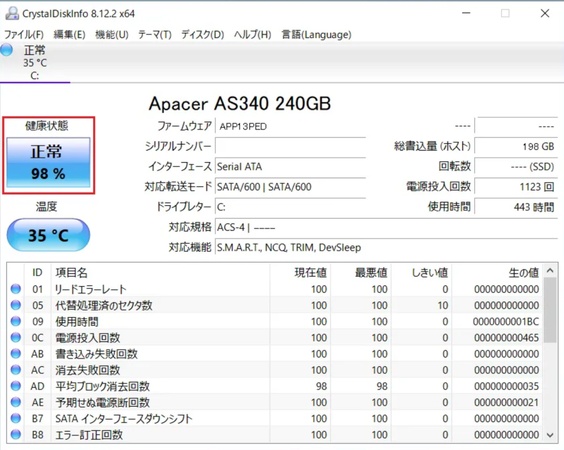The width and height of the screenshot is (564, 450).
Task: Click the CrystalDiskInfo app icon in title bar
Action: coord(12,13)
